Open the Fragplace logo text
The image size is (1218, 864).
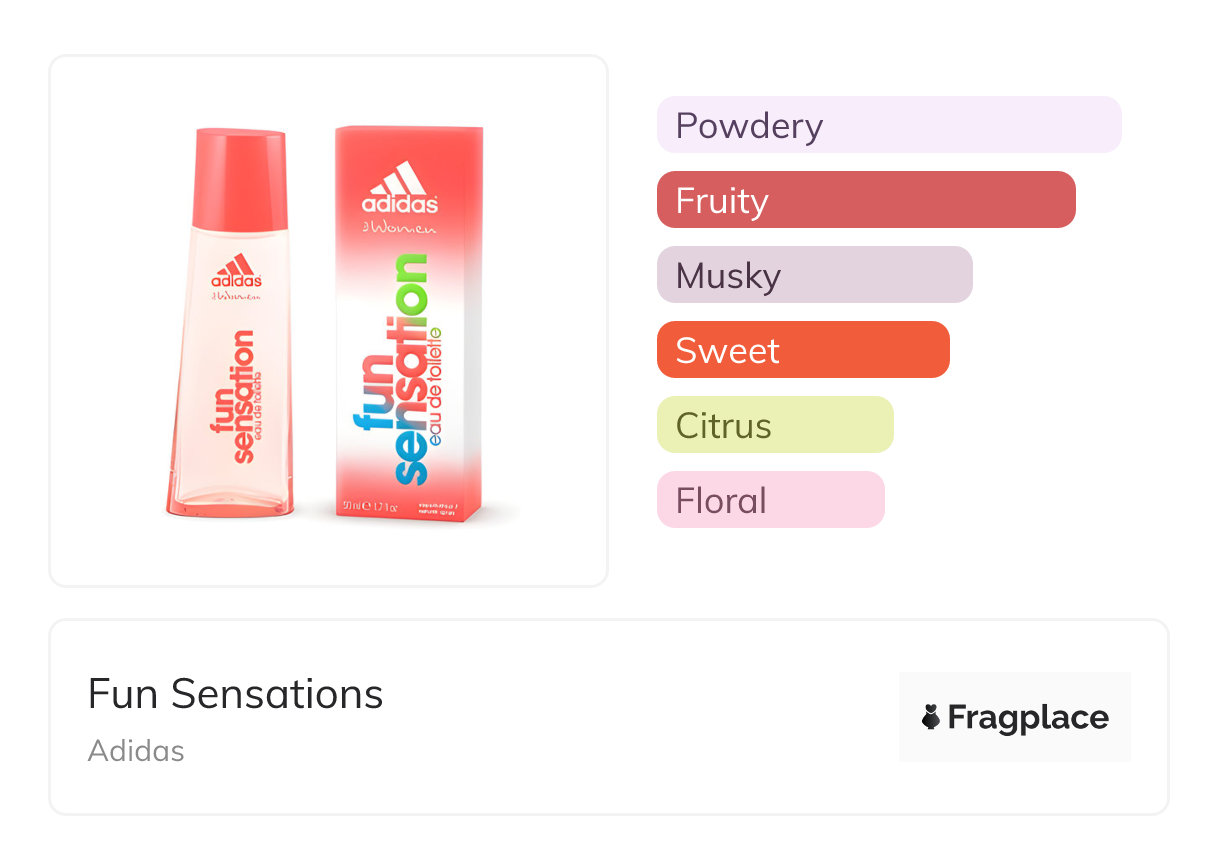click(x=1027, y=717)
